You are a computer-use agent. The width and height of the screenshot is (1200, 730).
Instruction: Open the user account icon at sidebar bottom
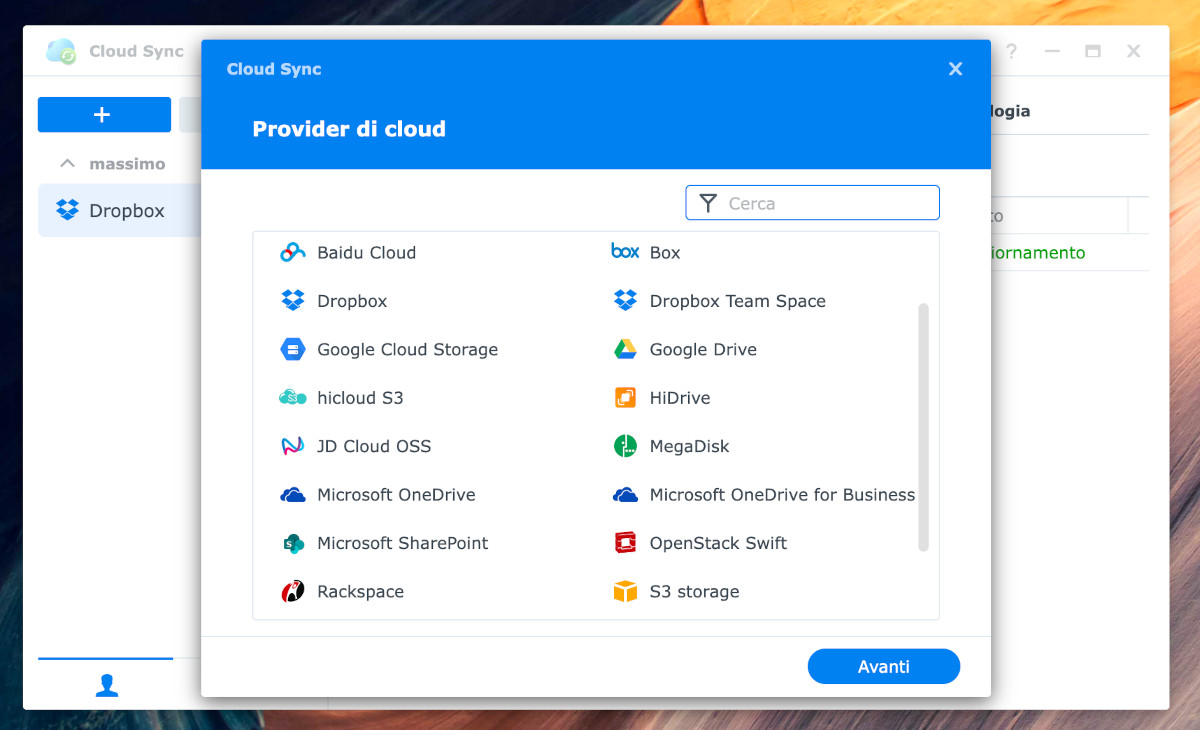pyautogui.click(x=107, y=685)
